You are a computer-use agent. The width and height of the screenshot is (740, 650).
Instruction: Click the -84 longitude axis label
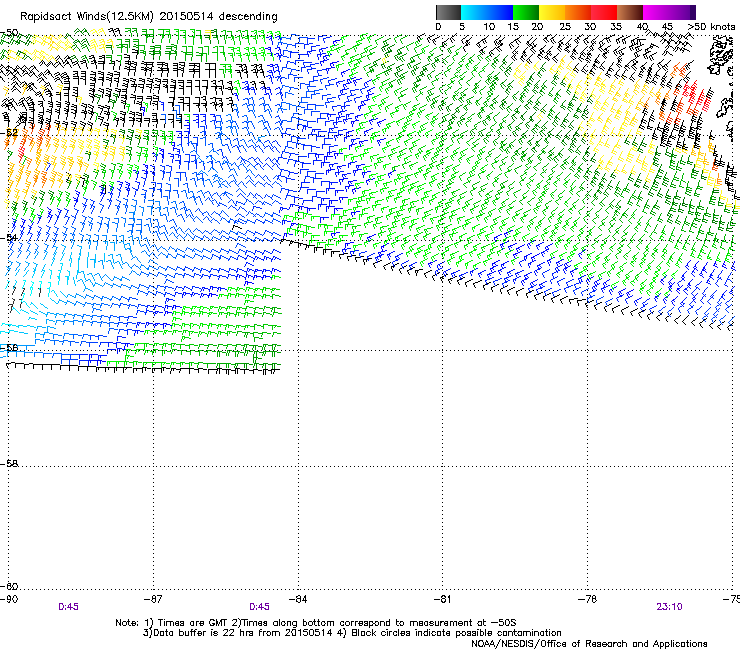pos(298,599)
